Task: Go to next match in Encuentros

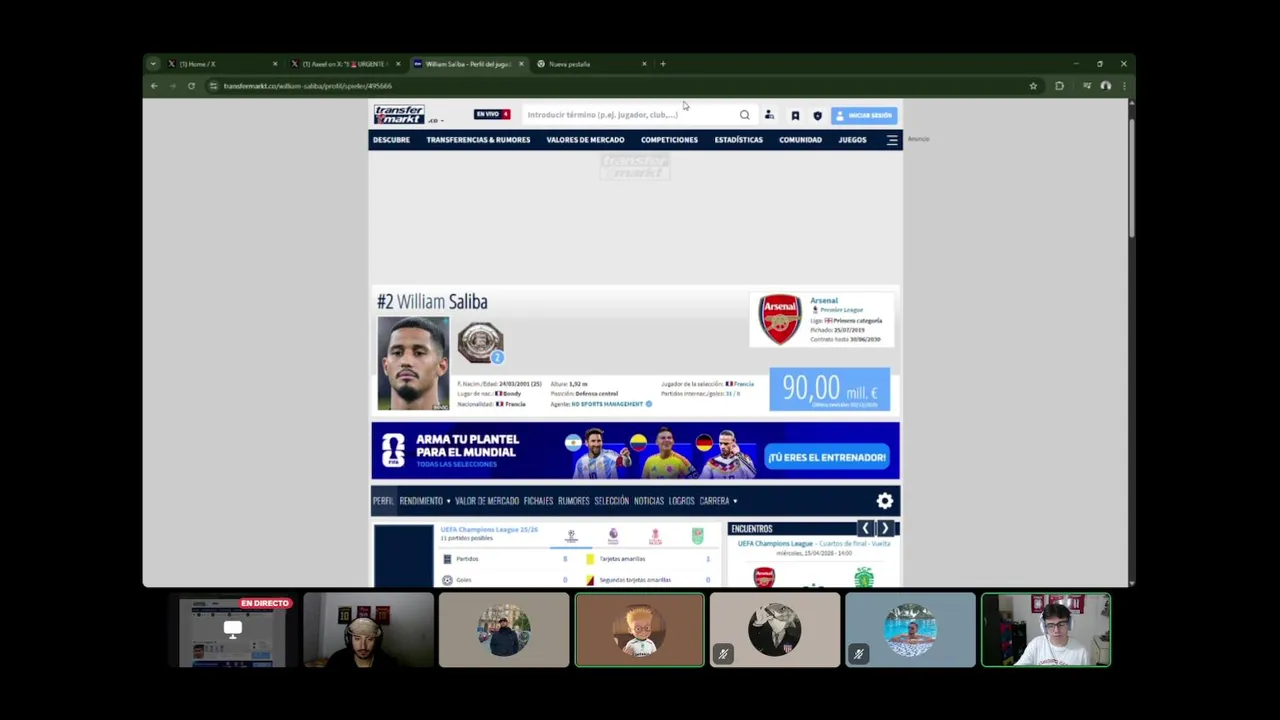Action: click(885, 528)
